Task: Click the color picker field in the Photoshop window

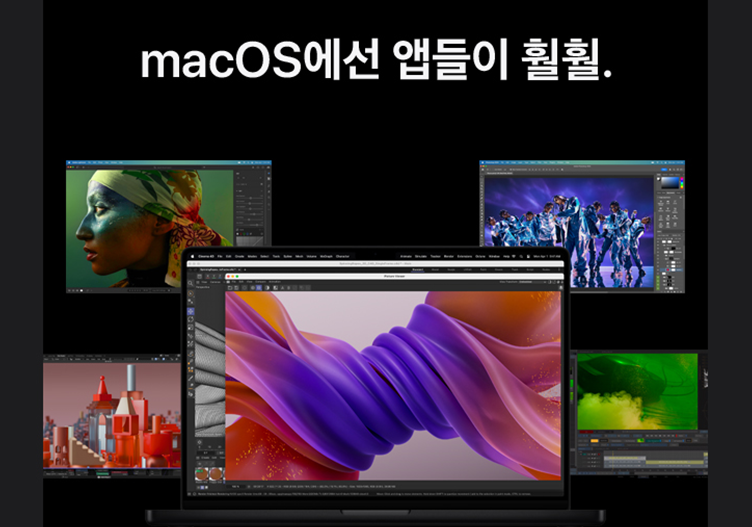Action: [x=670, y=183]
